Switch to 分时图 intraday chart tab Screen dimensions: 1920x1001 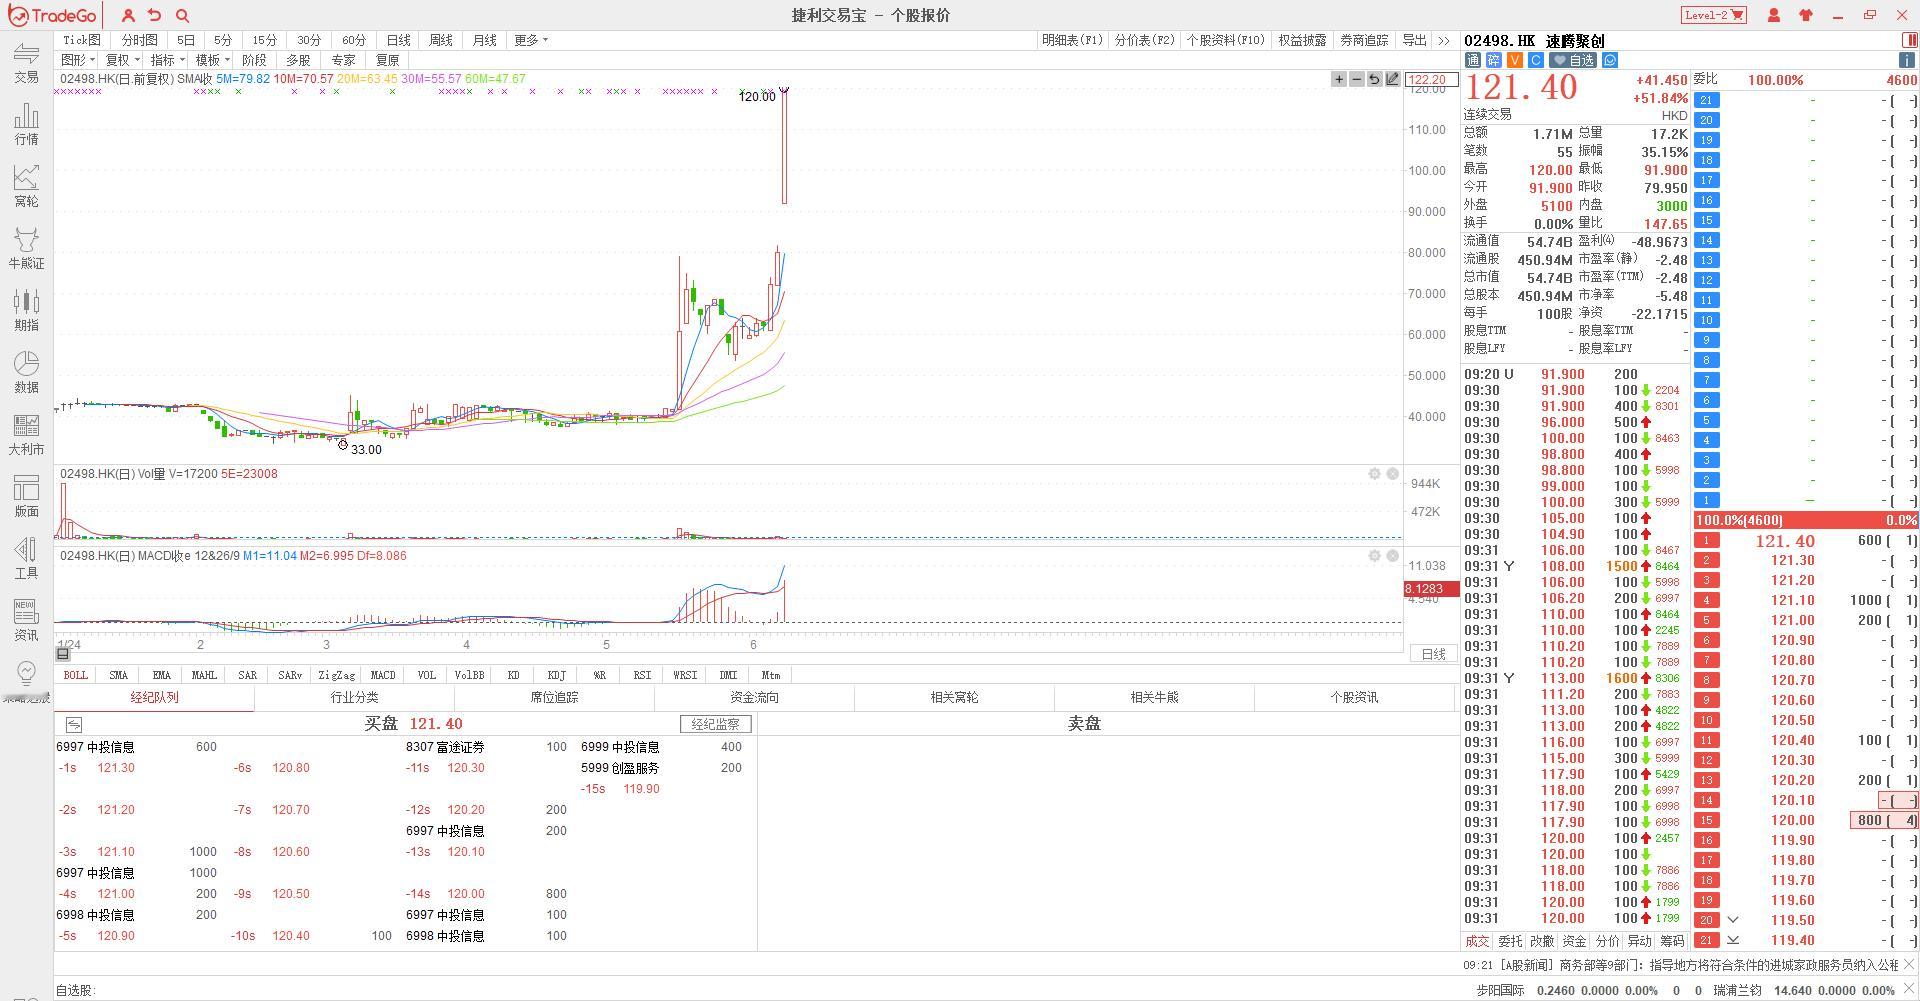[140, 40]
